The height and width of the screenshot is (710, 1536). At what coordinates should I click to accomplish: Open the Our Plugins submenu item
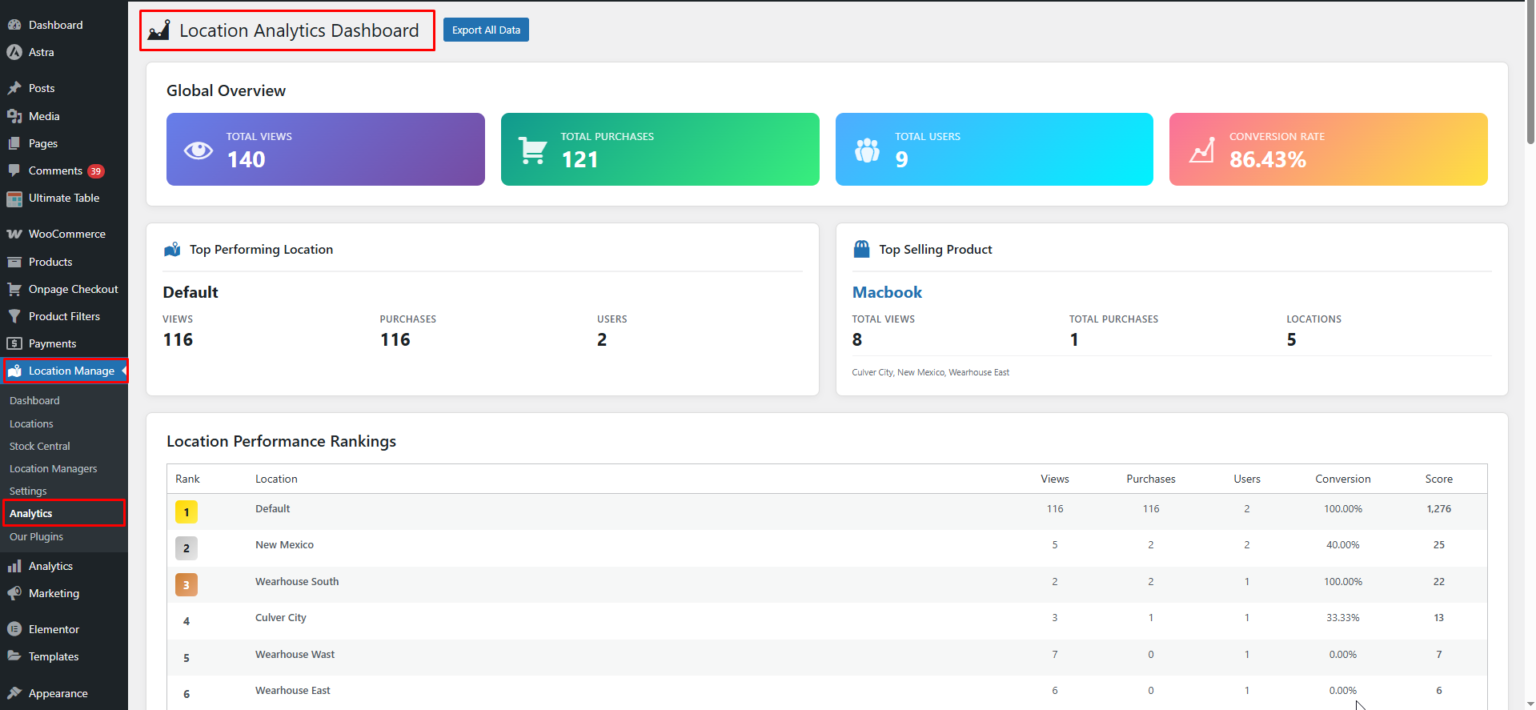35,537
